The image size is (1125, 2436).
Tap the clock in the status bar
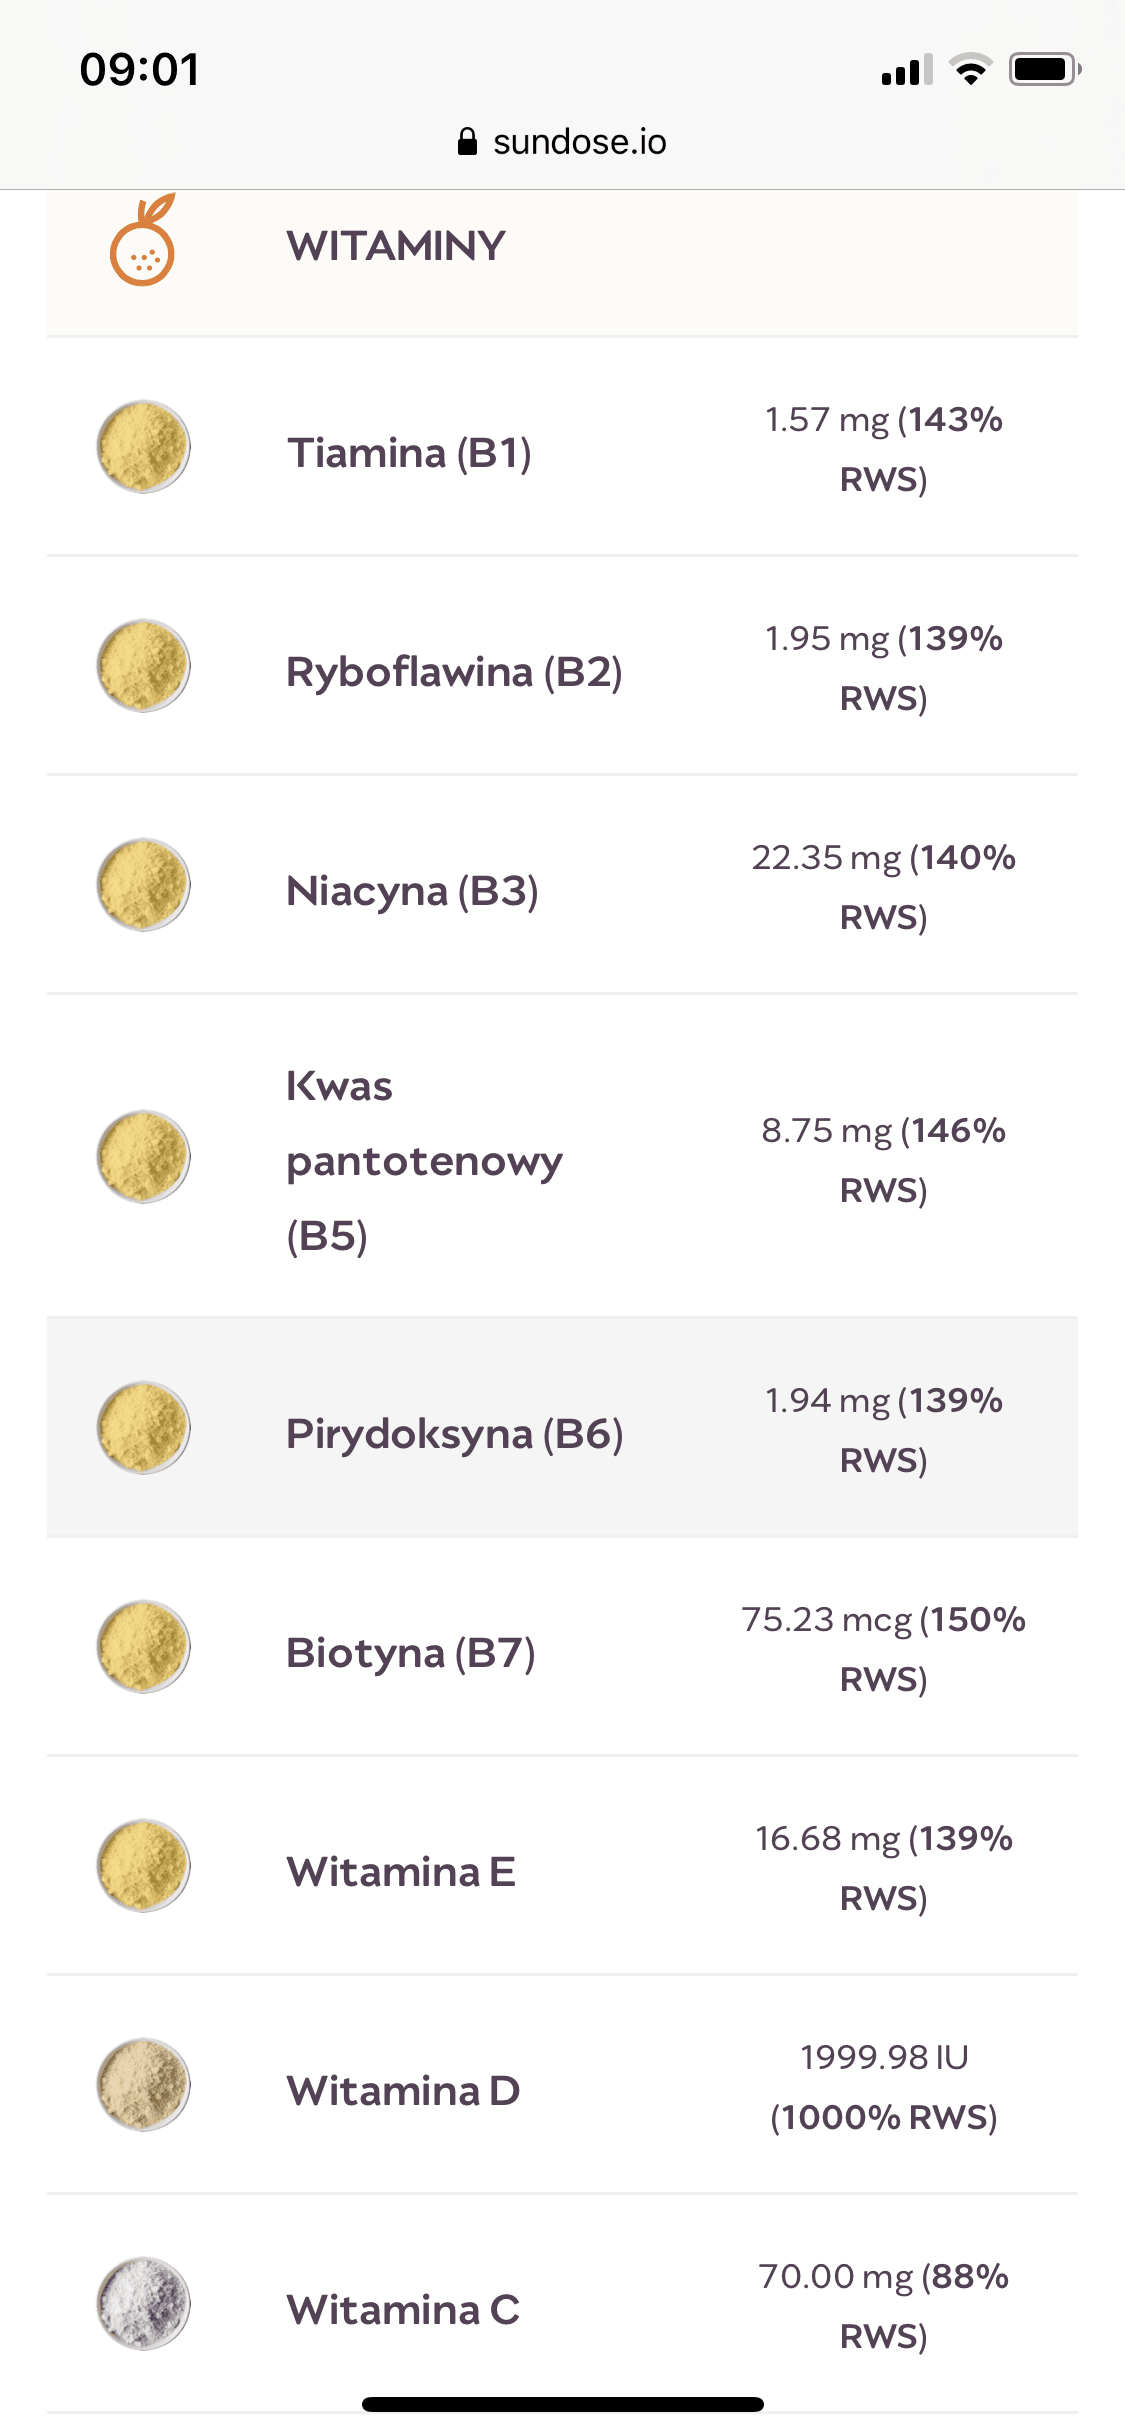click(140, 70)
